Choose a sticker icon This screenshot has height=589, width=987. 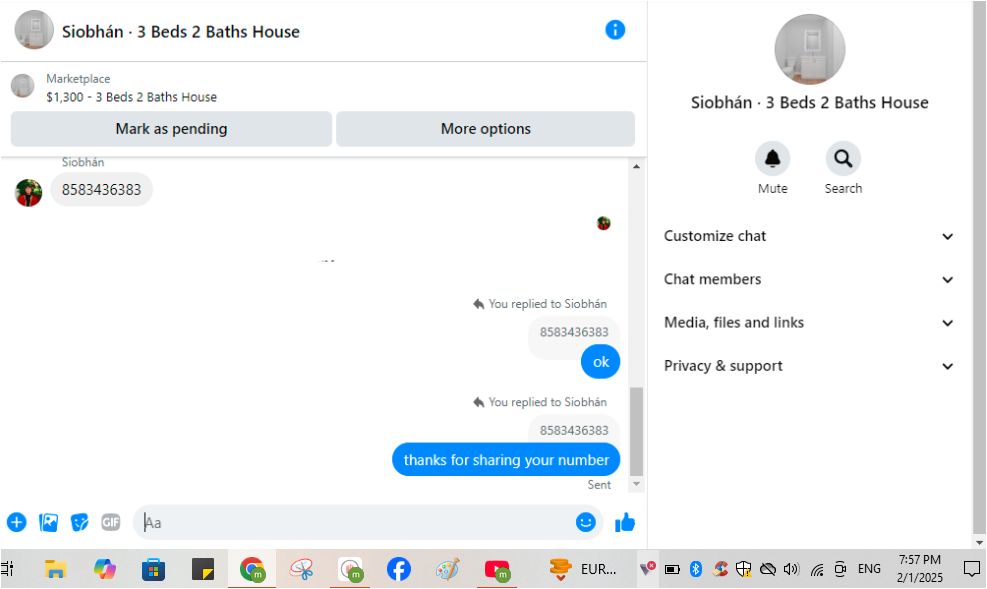[79, 522]
